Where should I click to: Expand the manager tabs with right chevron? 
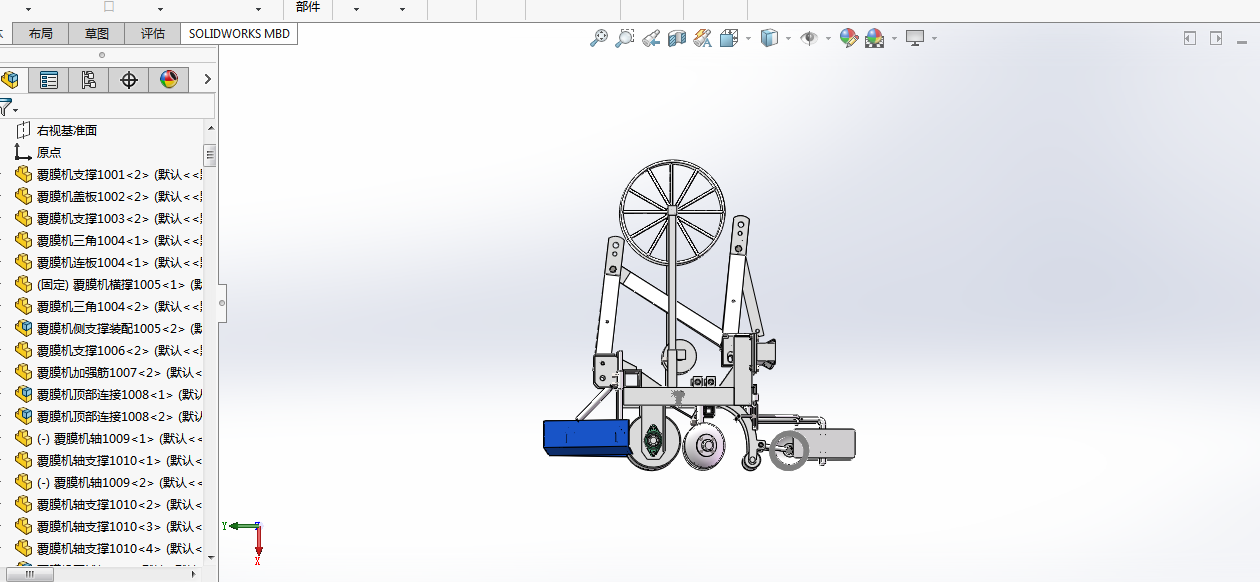pyautogui.click(x=207, y=79)
